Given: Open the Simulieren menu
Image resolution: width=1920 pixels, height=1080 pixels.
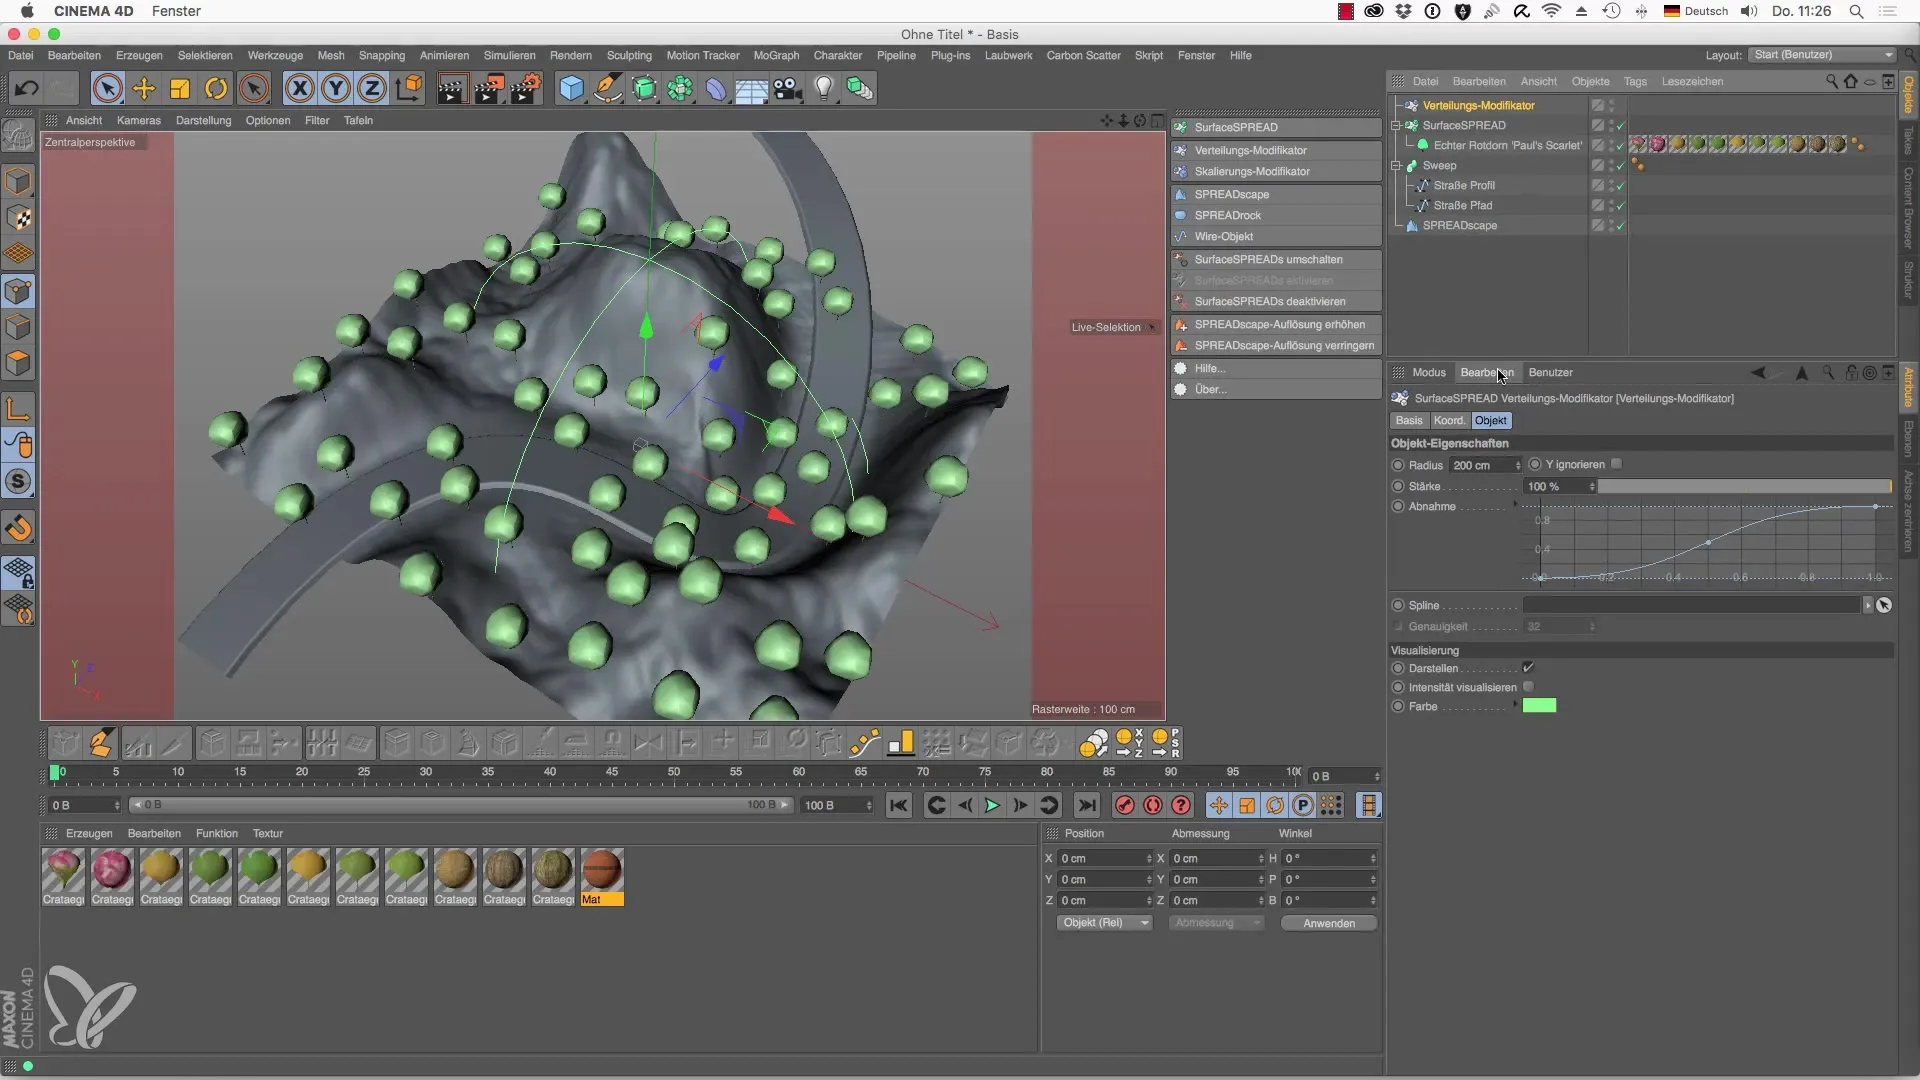Looking at the screenshot, I should (509, 56).
